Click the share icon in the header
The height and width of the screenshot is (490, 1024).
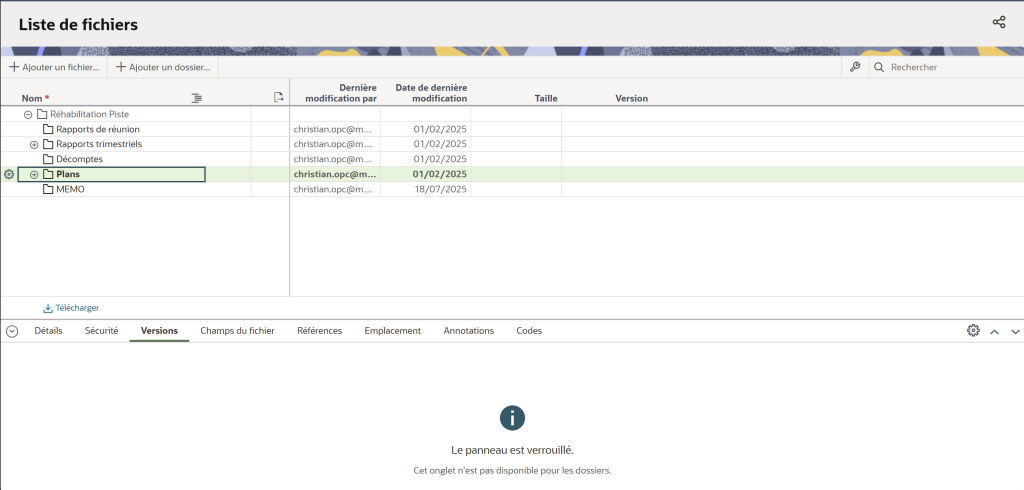point(998,23)
